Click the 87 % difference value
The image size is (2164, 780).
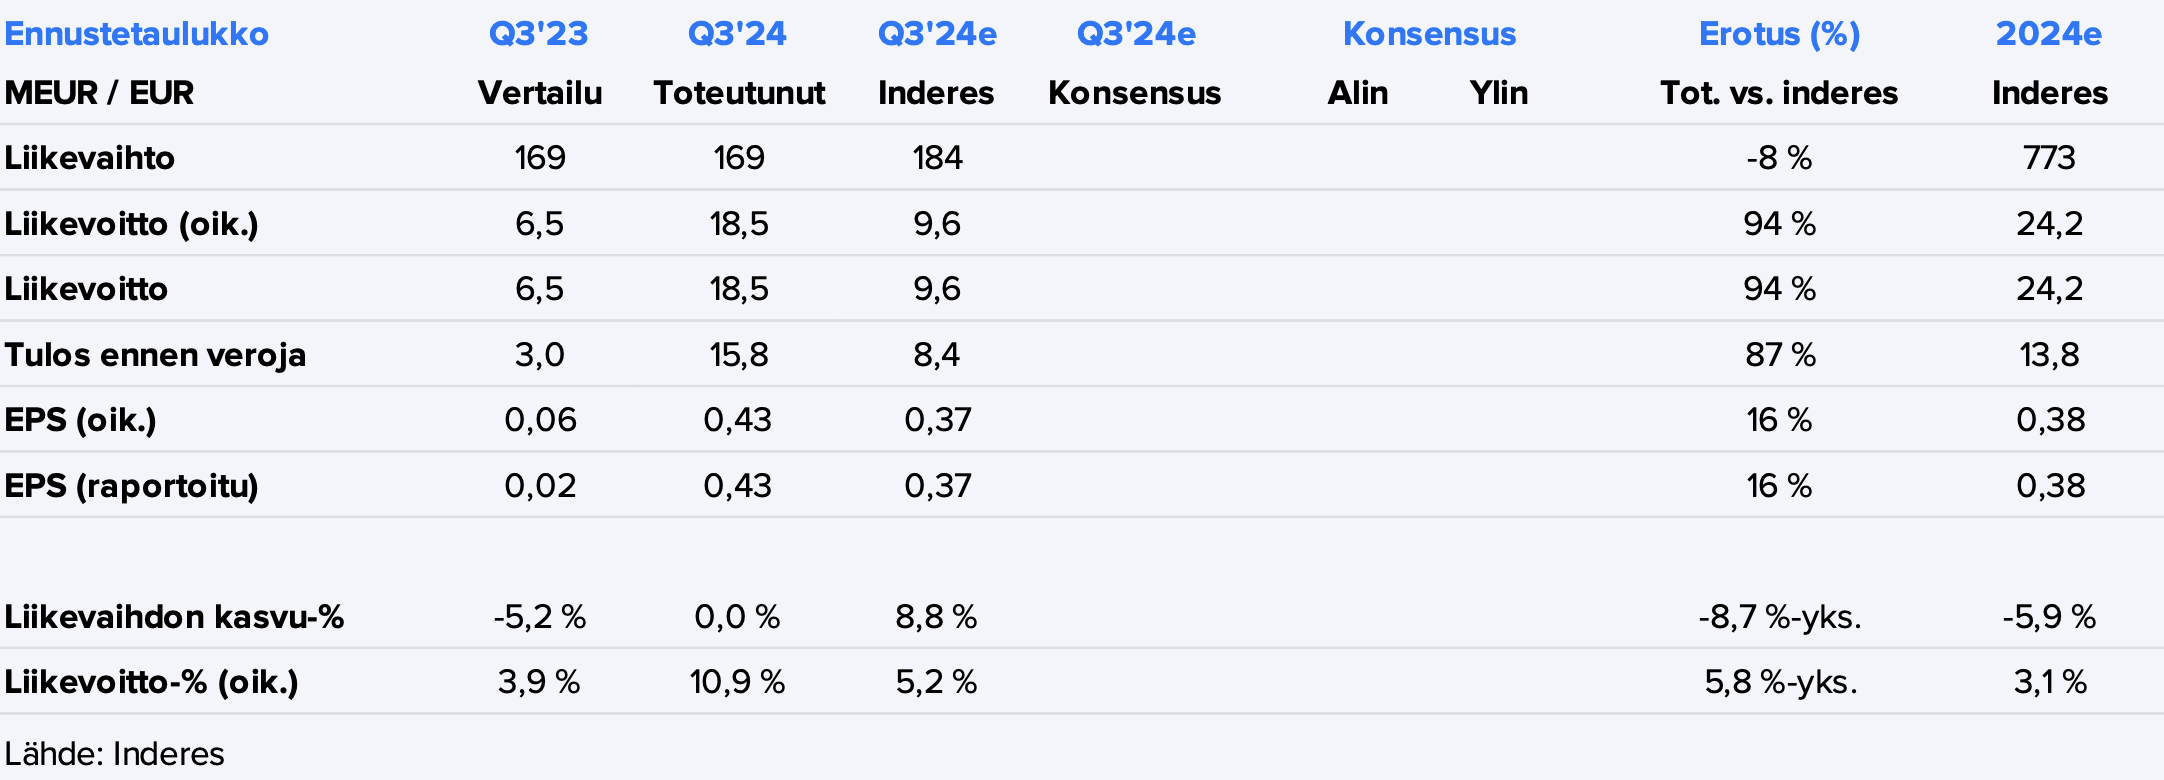(x=1780, y=355)
